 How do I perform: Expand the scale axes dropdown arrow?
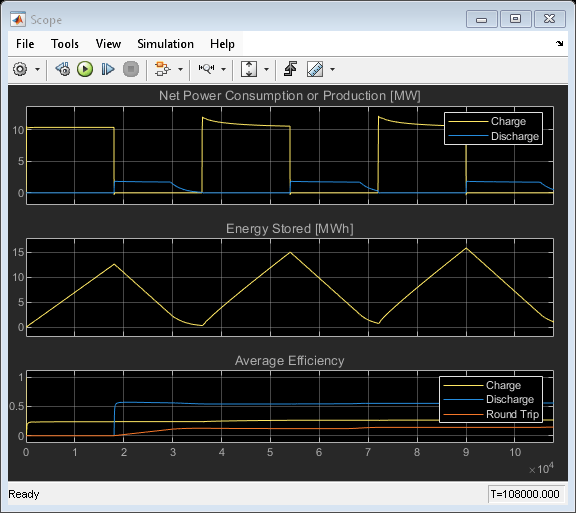[267, 69]
